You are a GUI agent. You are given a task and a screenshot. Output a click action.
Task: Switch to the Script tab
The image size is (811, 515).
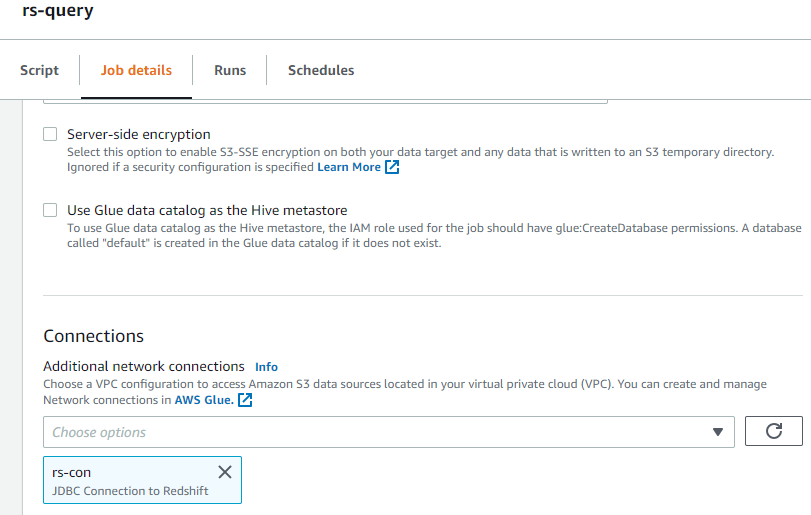click(x=39, y=70)
